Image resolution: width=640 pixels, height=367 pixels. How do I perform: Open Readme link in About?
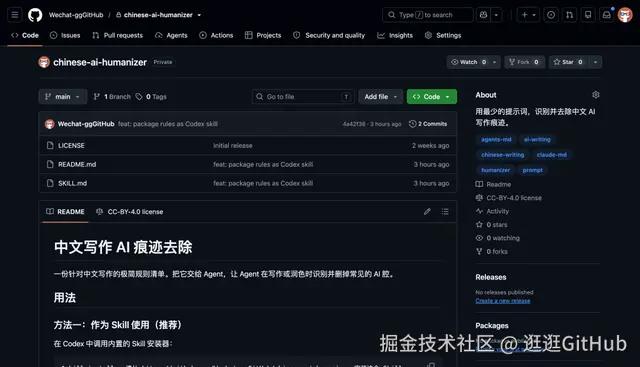click(x=493, y=185)
